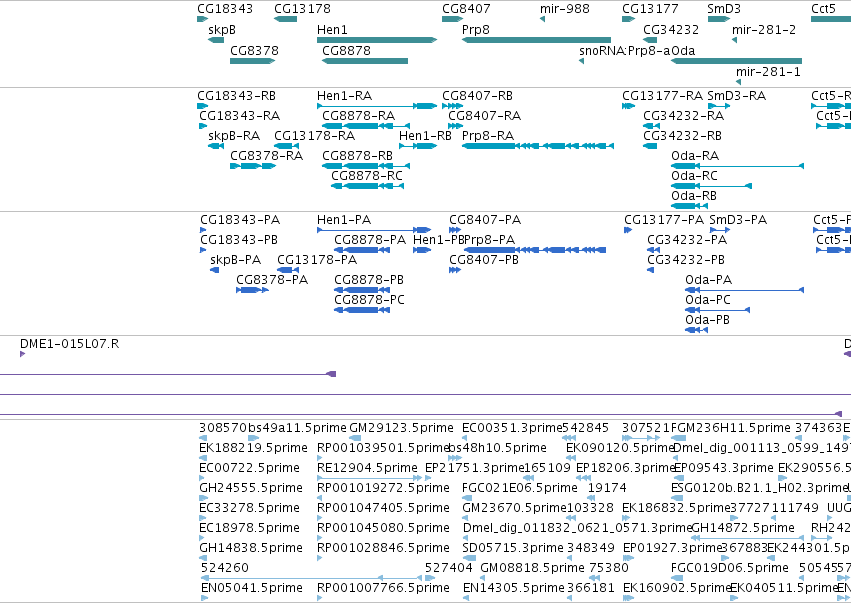The width and height of the screenshot is (851, 603).
Task: Select the Prp8-PA coding sequence glyph
Action: pos(535,250)
